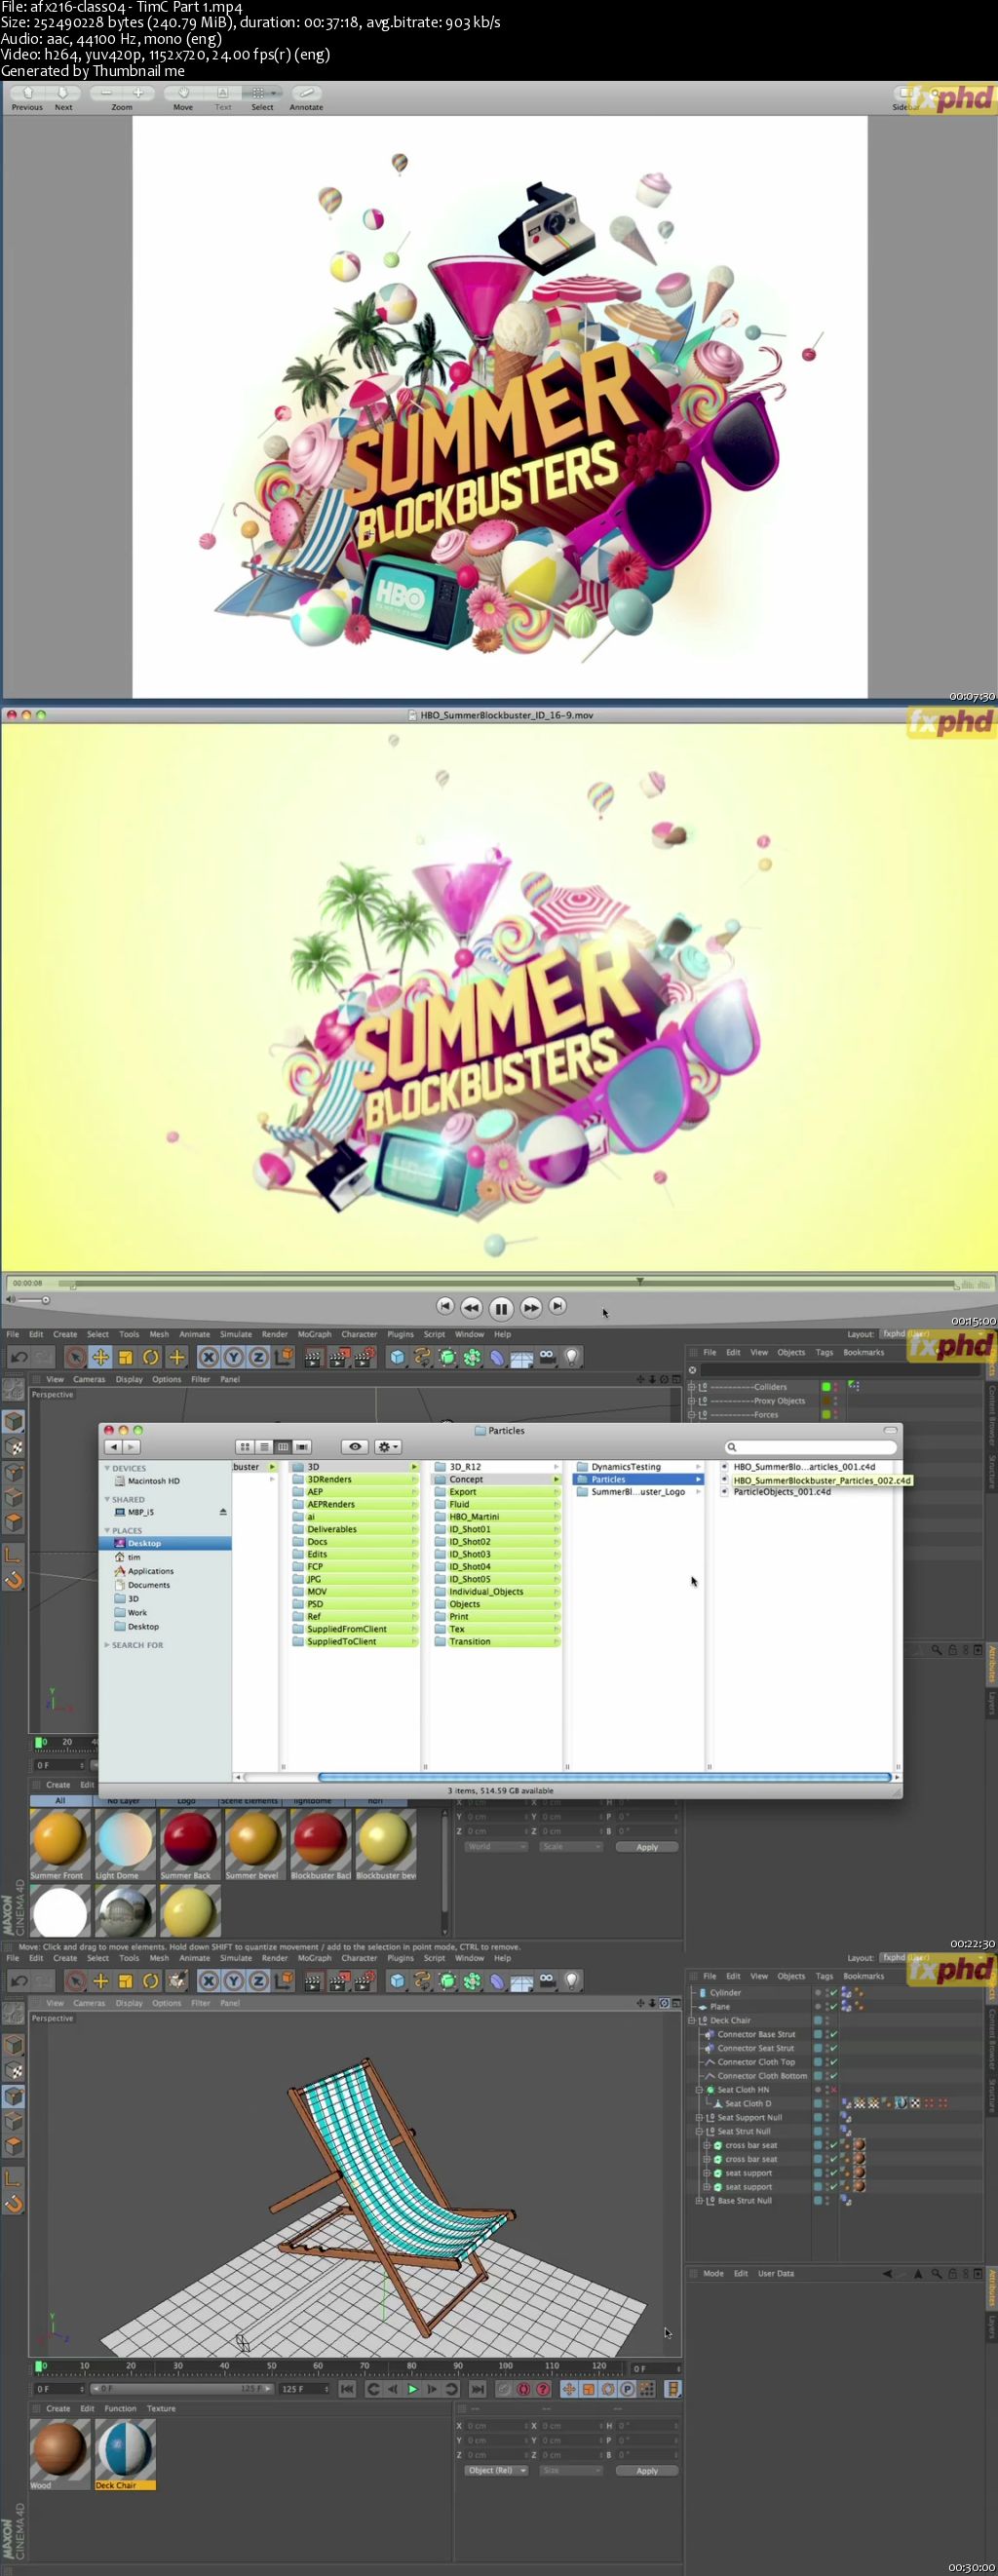The height and width of the screenshot is (2576, 998).
Task: Collapse the Deck Chair hierarchy
Action: [x=691, y=2020]
